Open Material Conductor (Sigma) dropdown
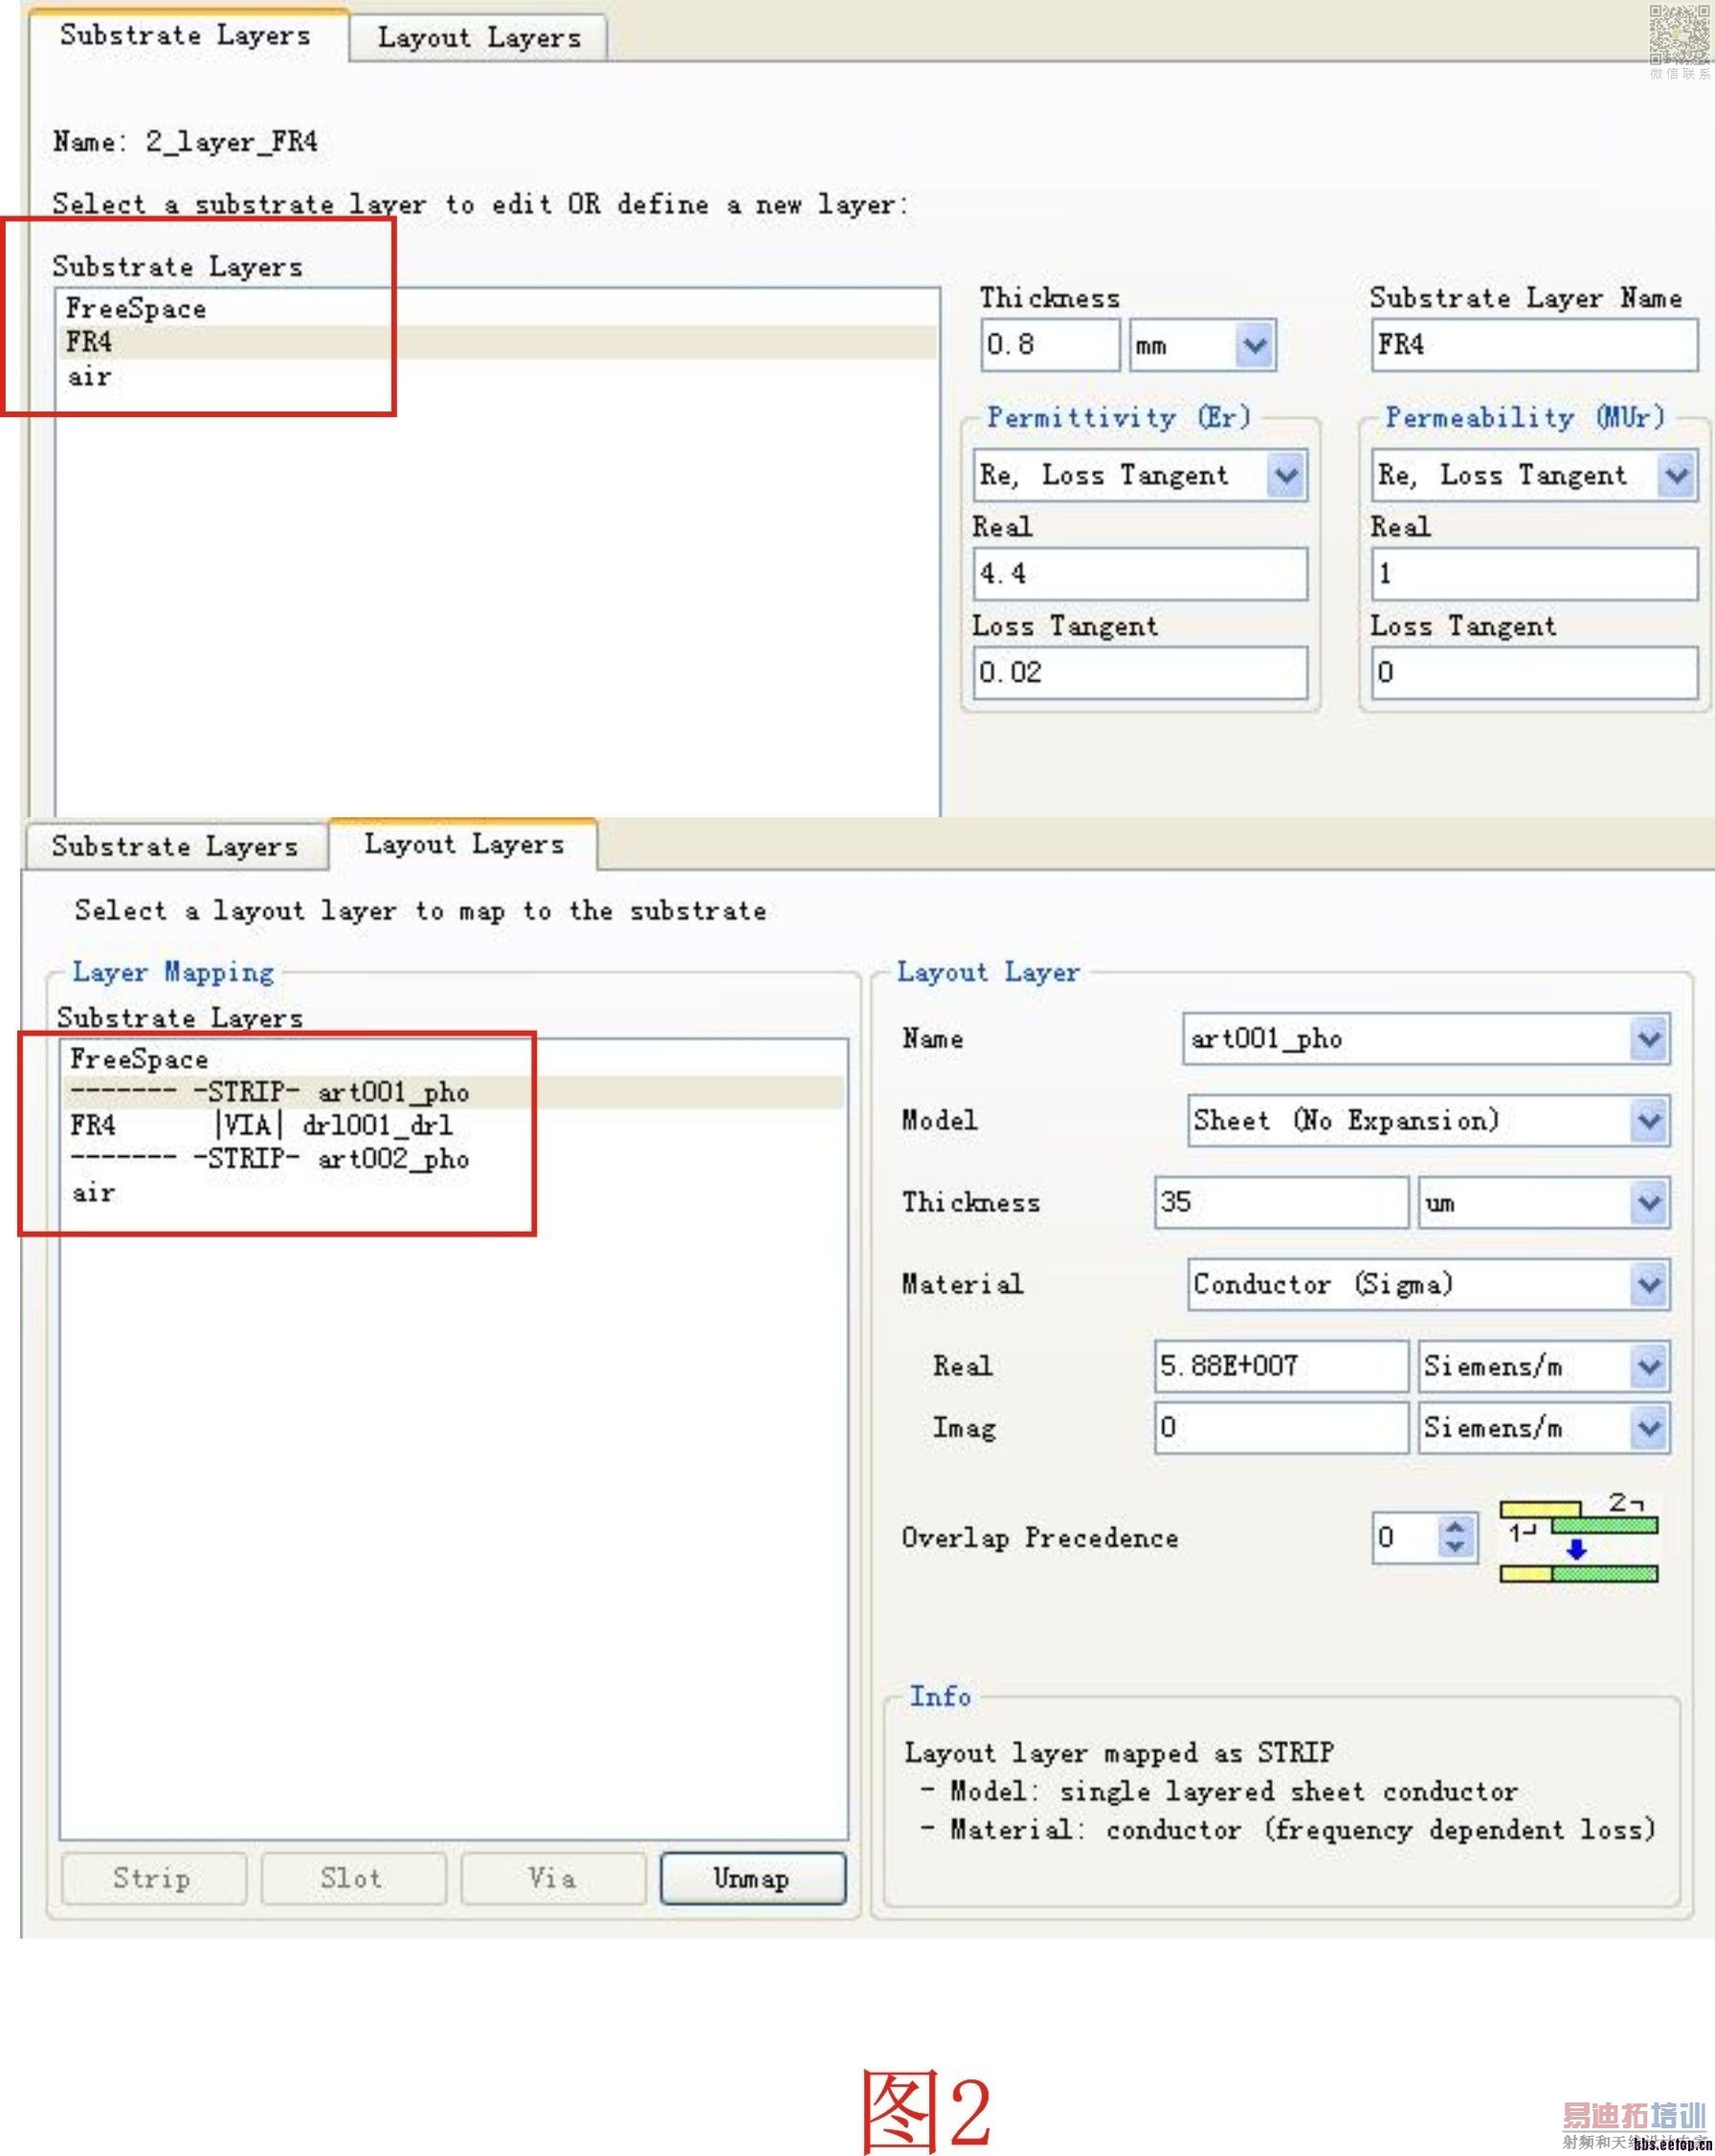 click(1648, 1285)
